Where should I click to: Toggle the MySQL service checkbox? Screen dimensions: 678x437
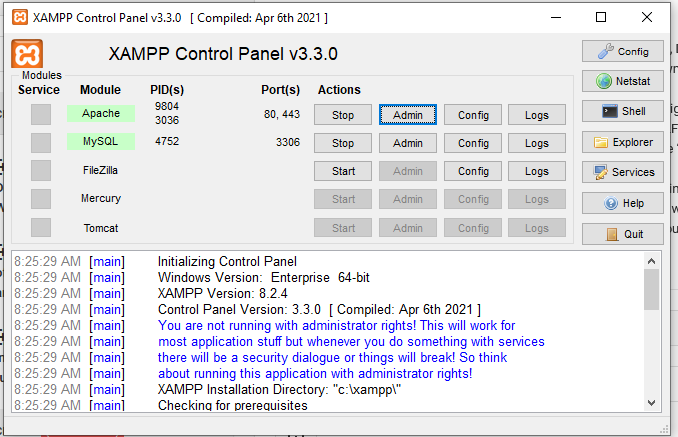tap(41, 143)
